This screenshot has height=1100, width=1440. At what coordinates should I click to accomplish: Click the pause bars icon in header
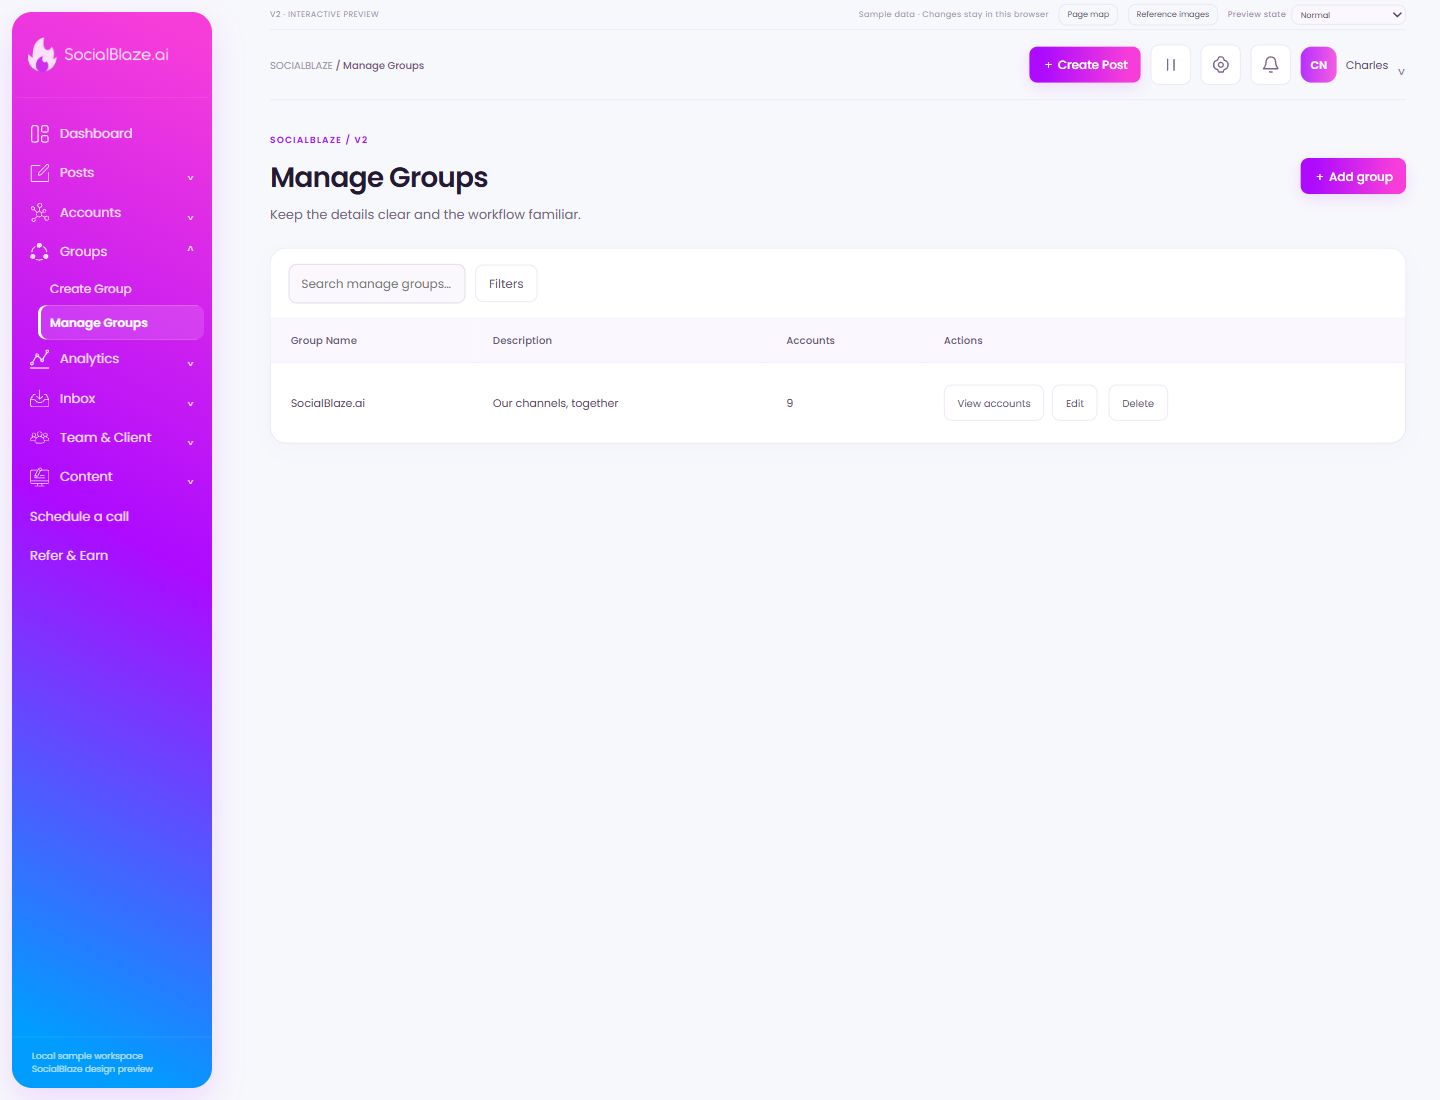(x=1170, y=65)
